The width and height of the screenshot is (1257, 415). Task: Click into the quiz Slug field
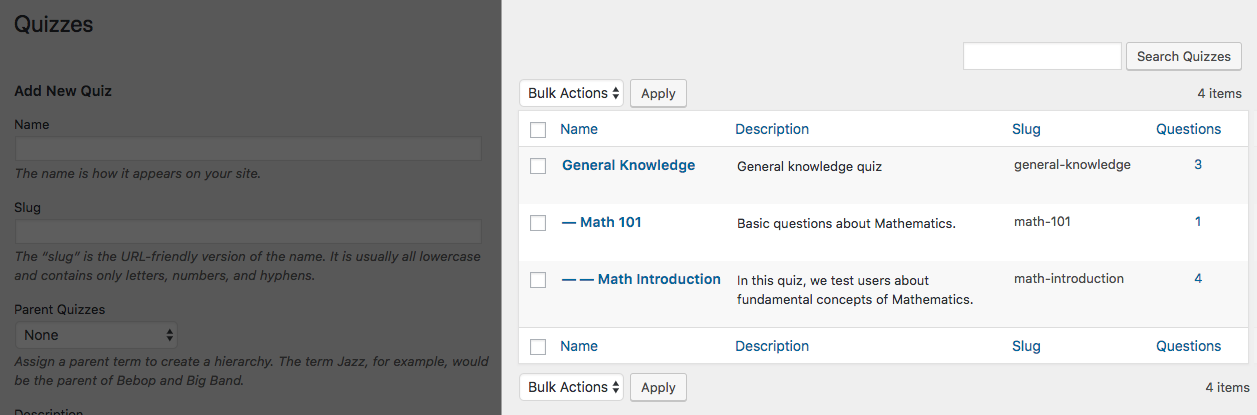(248, 232)
